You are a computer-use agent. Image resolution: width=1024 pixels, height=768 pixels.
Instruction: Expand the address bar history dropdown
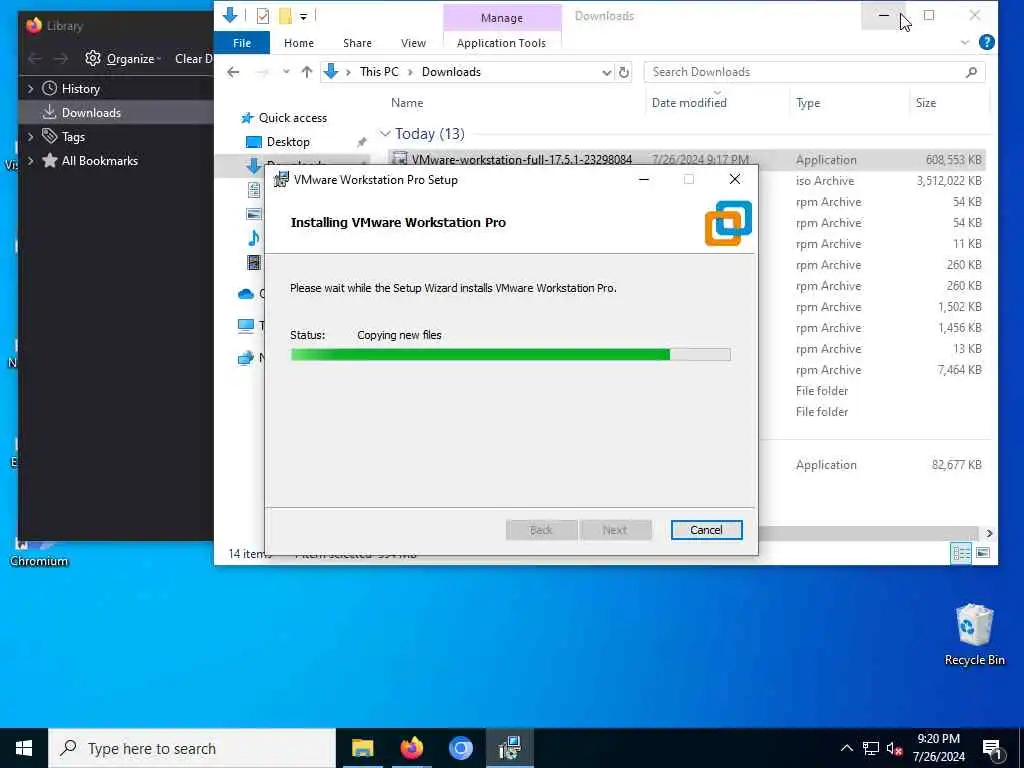[607, 72]
